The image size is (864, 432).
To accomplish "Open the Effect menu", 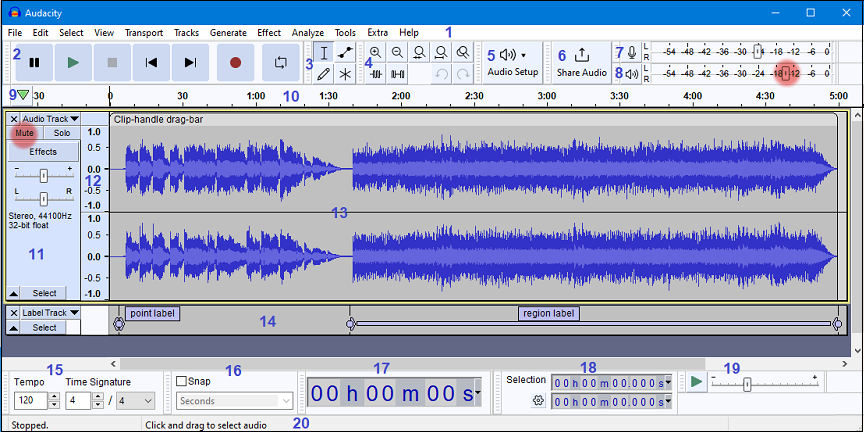I will tap(269, 33).
